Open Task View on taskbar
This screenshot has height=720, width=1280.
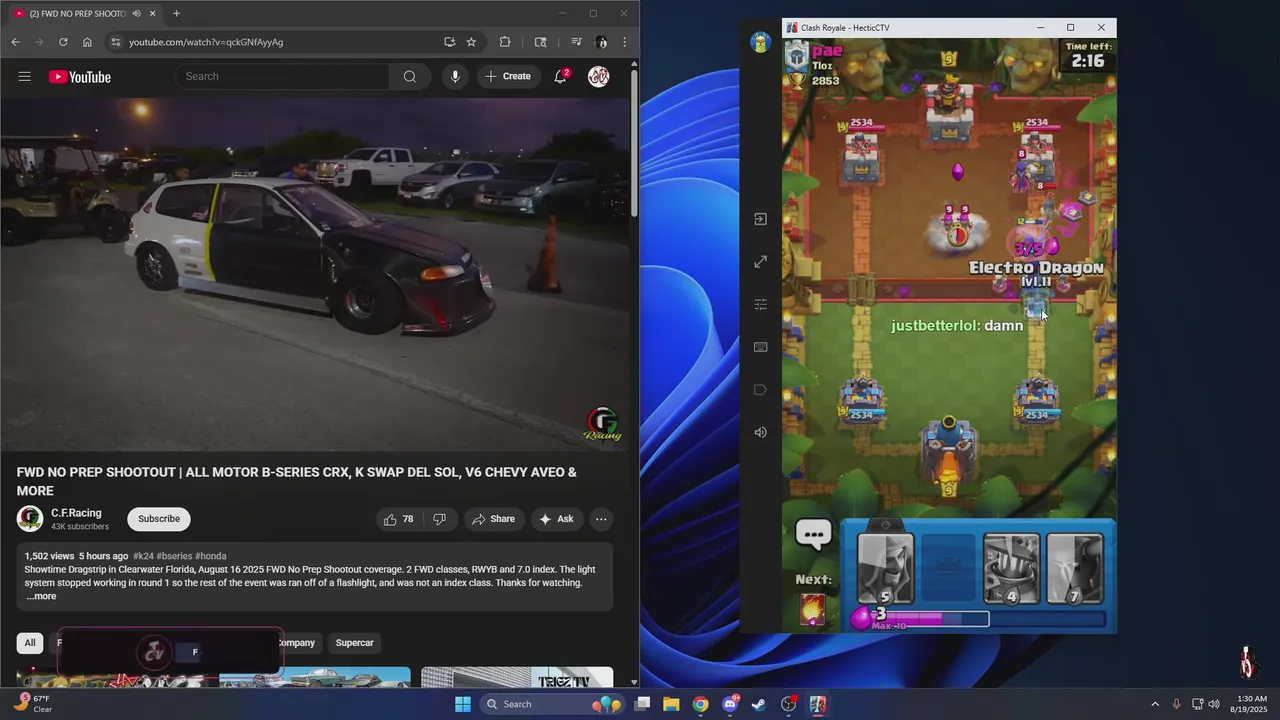point(643,704)
